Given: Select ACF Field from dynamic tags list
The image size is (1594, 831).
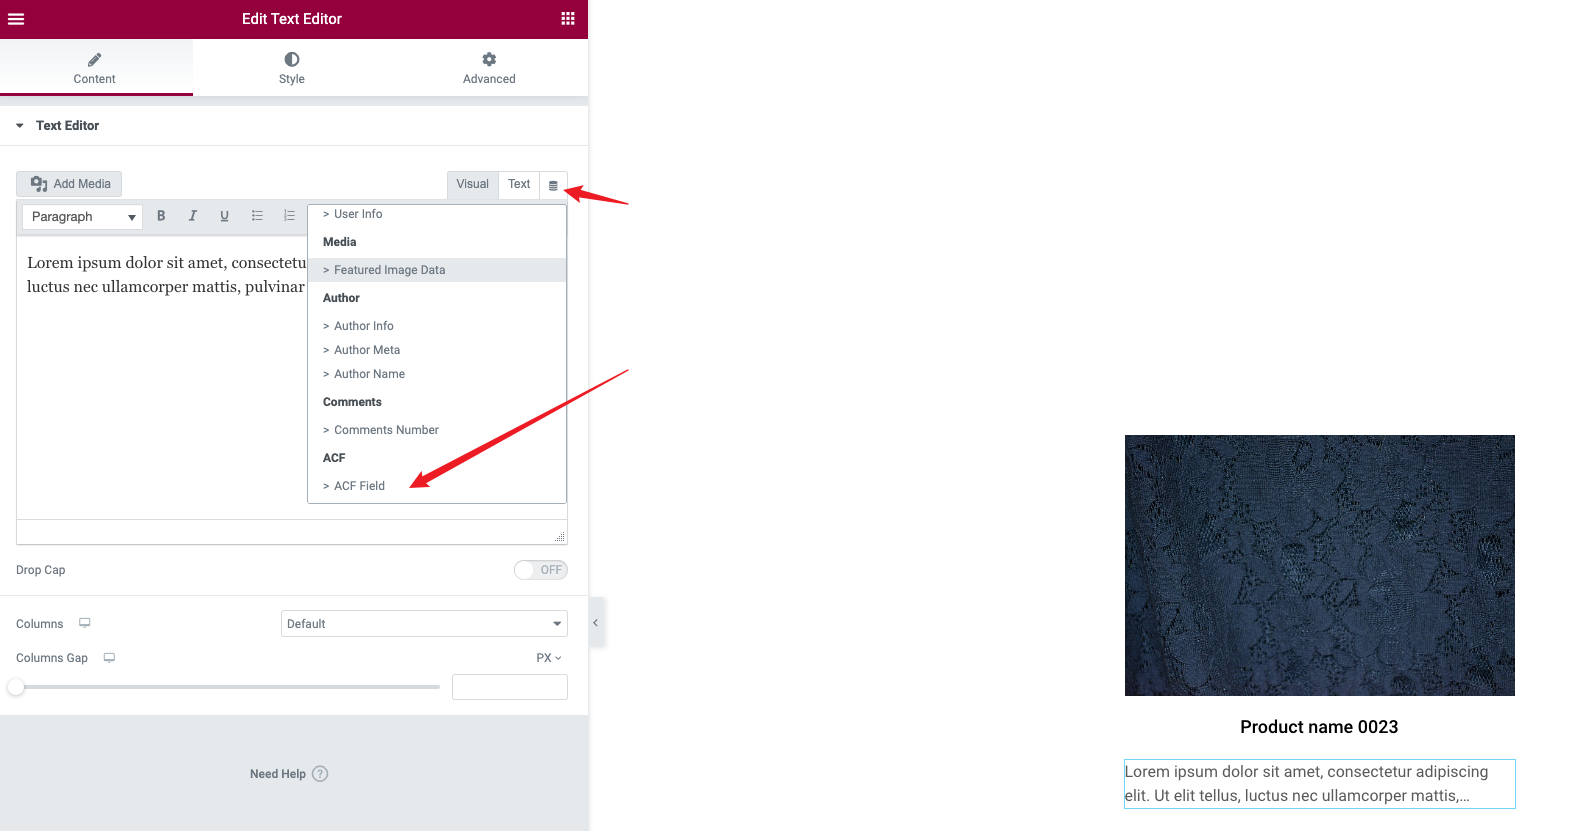Looking at the screenshot, I should (359, 486).
